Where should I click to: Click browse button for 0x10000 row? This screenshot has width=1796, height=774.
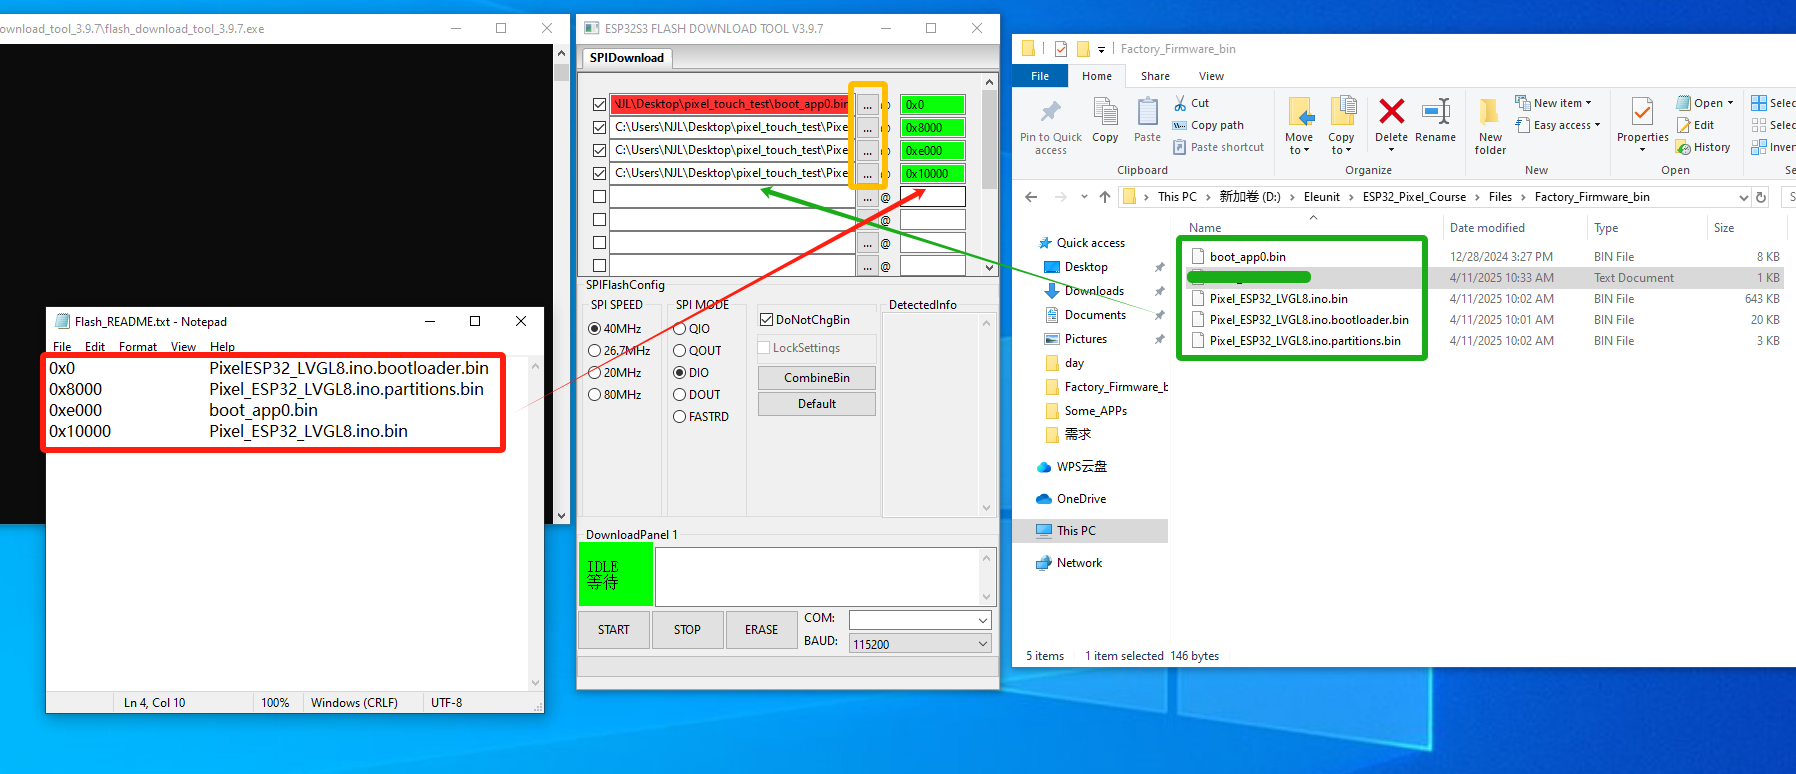(867, 173)
